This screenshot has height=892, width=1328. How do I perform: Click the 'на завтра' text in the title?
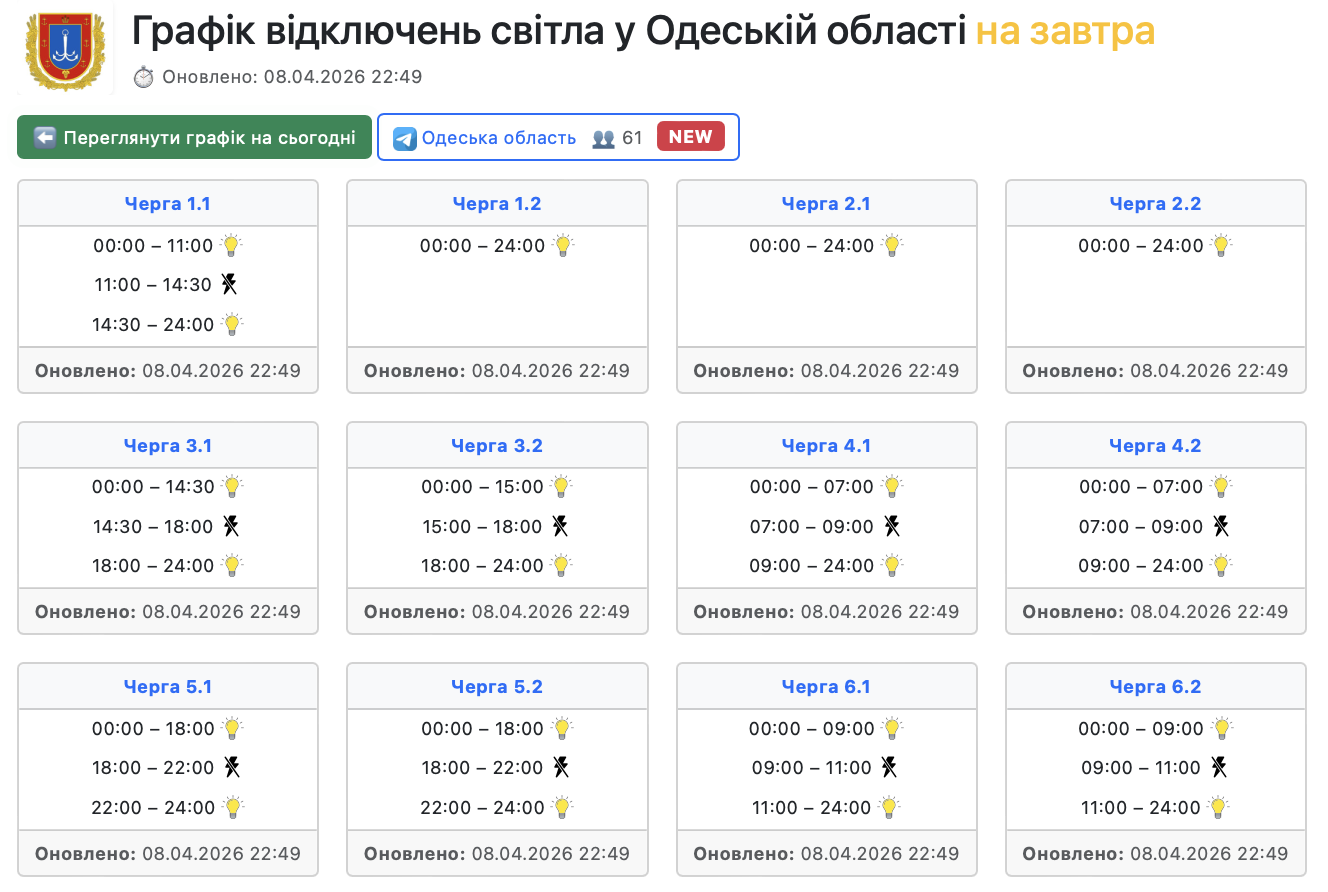1065,33
